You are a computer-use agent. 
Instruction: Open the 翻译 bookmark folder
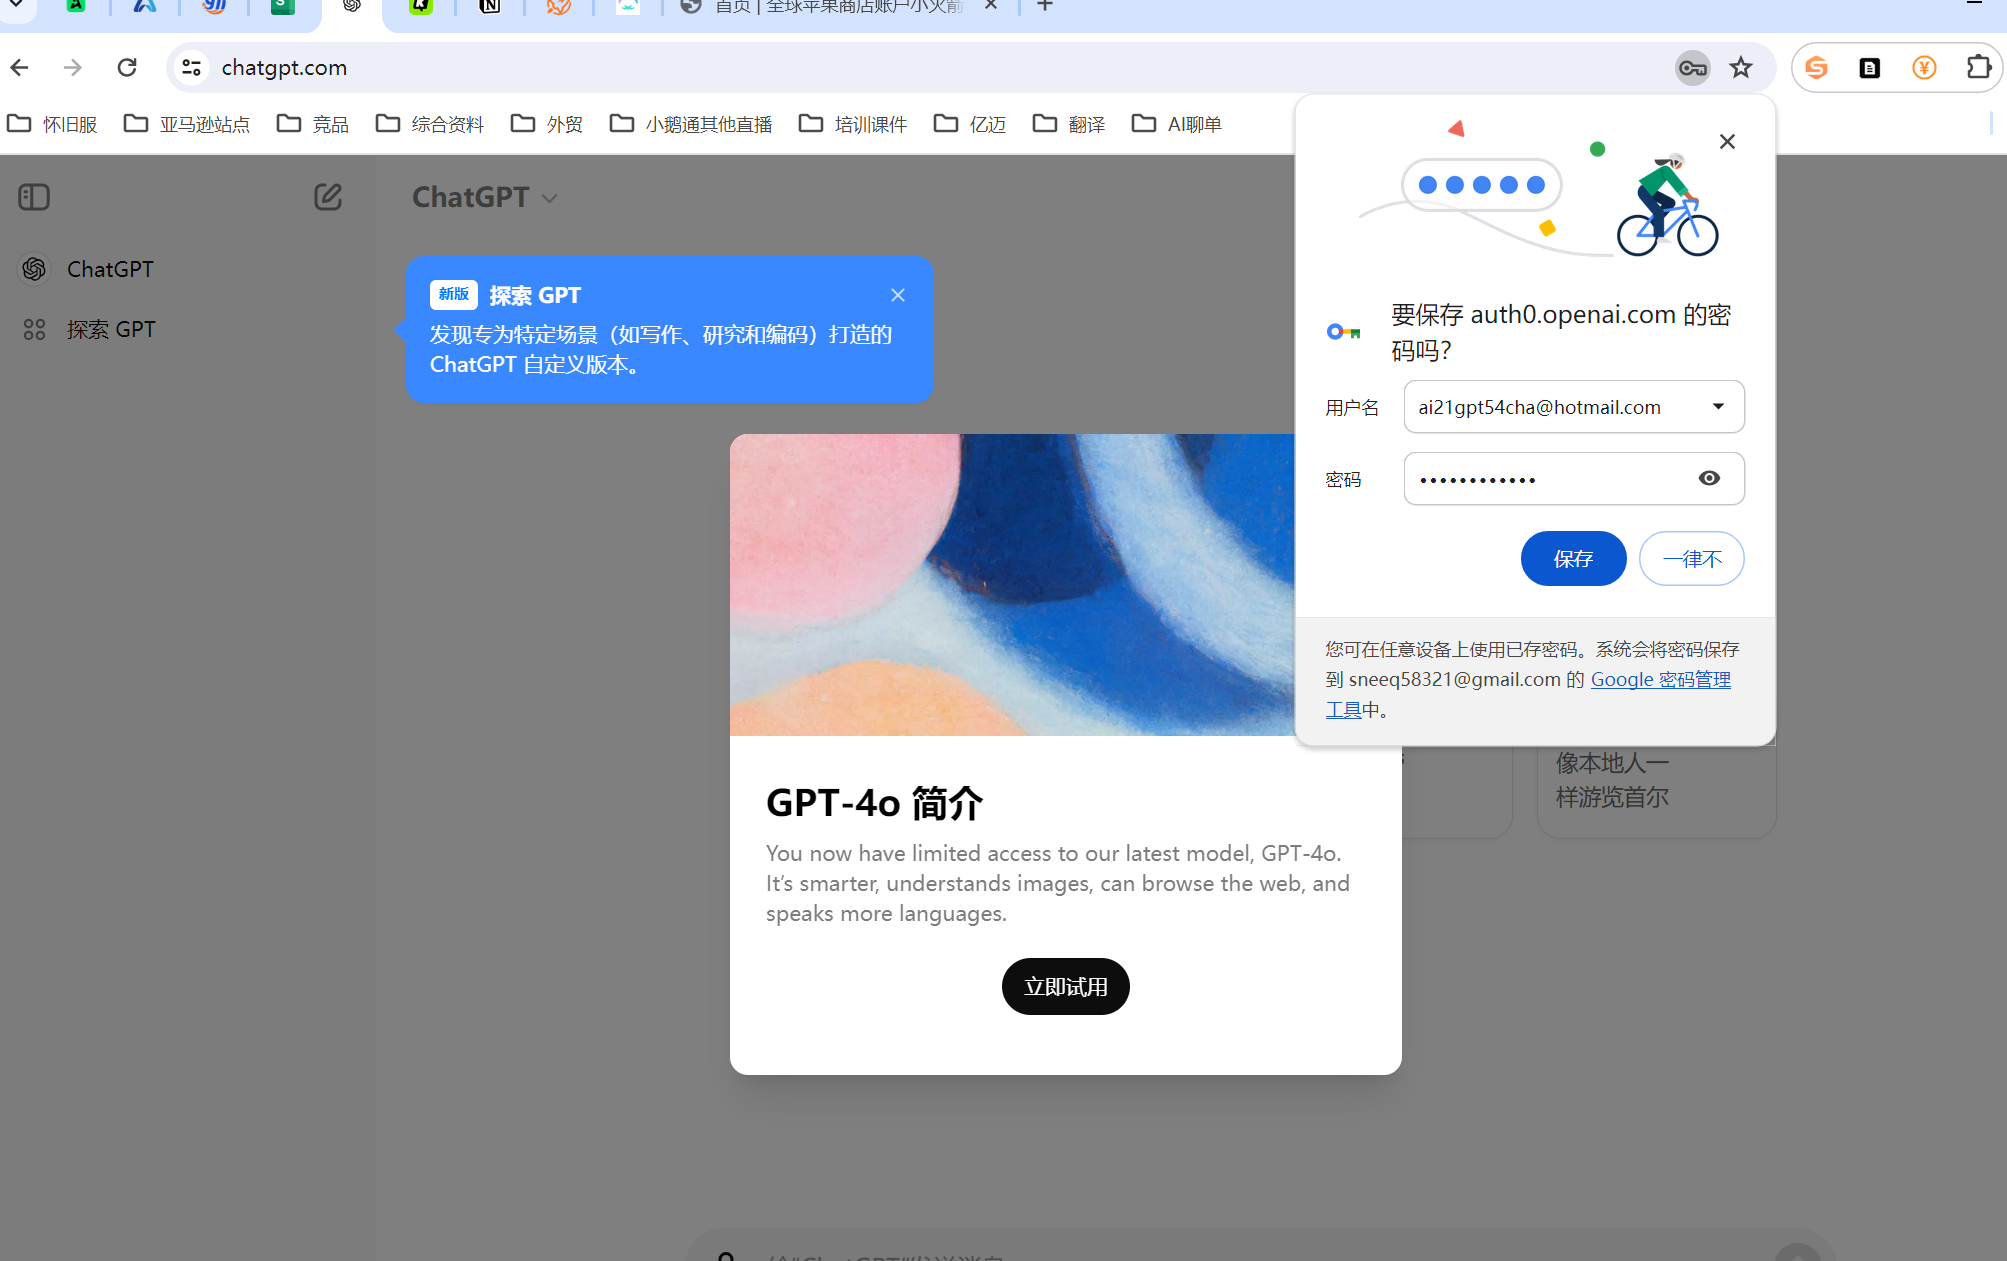pyautogui.click(x=1069, y=124)
